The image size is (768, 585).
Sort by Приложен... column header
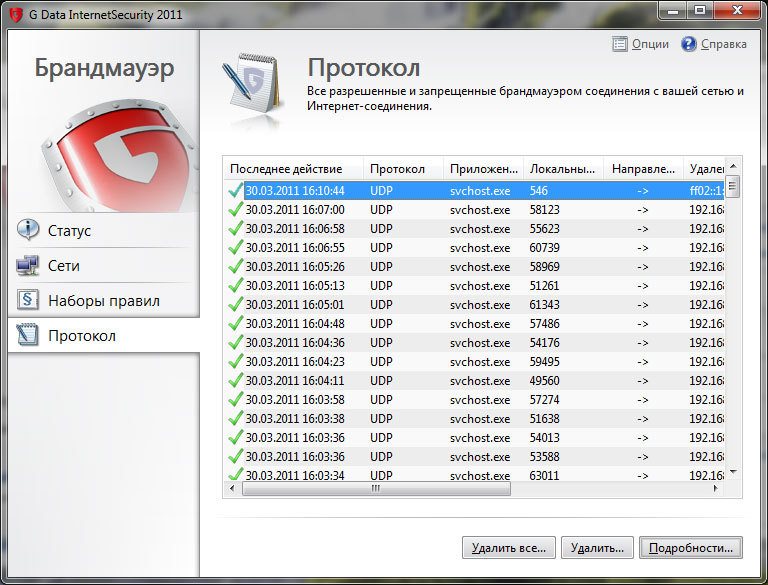[483, 169]
